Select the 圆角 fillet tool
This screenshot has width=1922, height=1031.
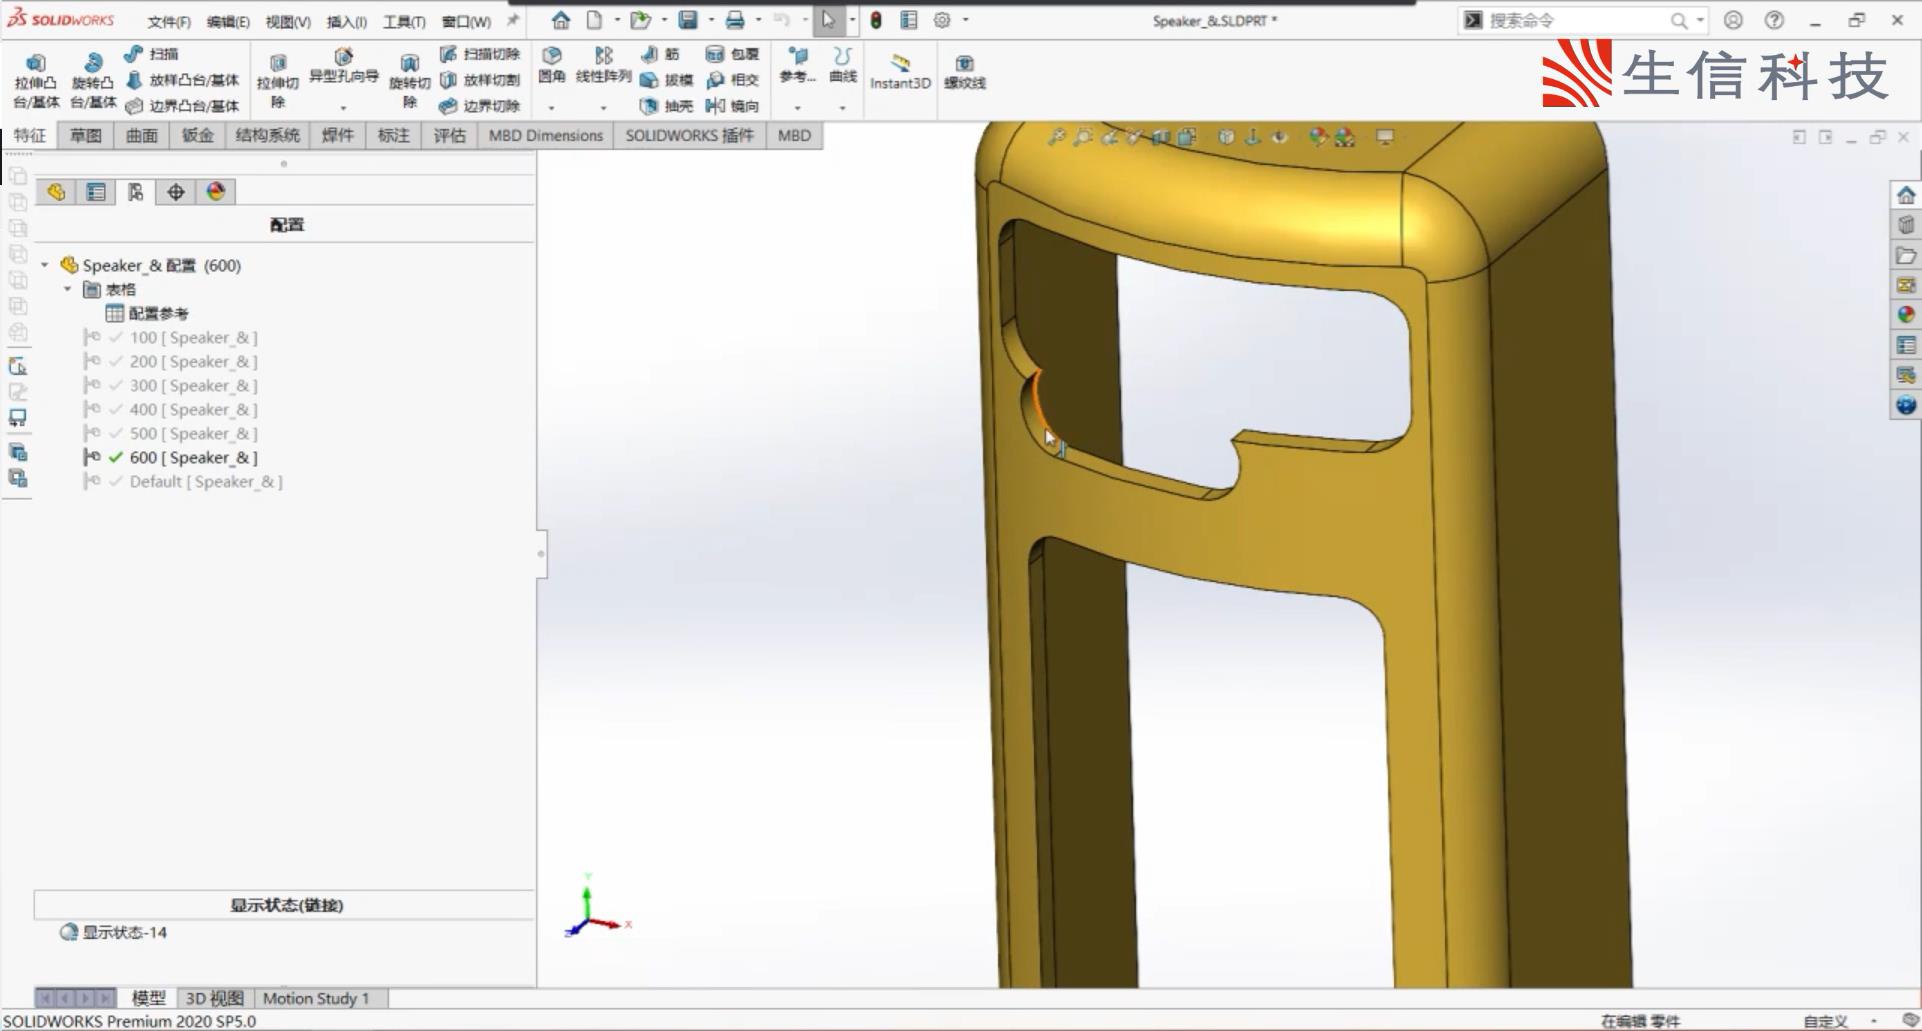552,65
